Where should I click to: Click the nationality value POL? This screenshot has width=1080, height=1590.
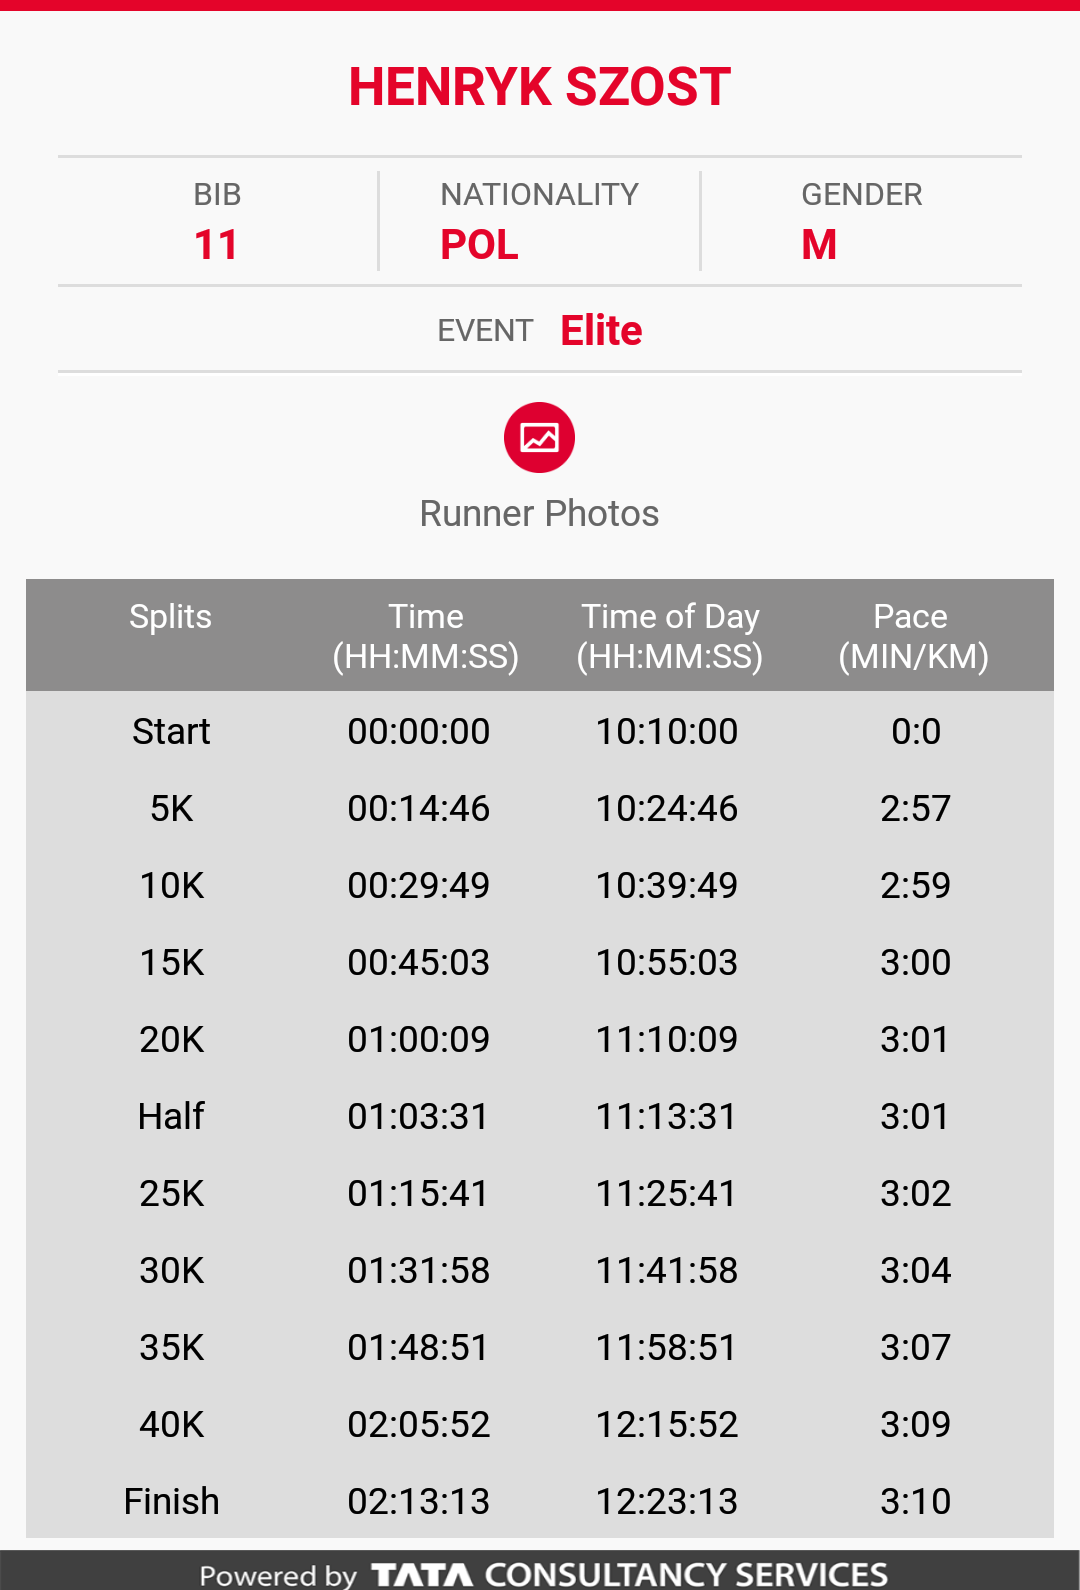pyautogui.click(x=480, y=245)
